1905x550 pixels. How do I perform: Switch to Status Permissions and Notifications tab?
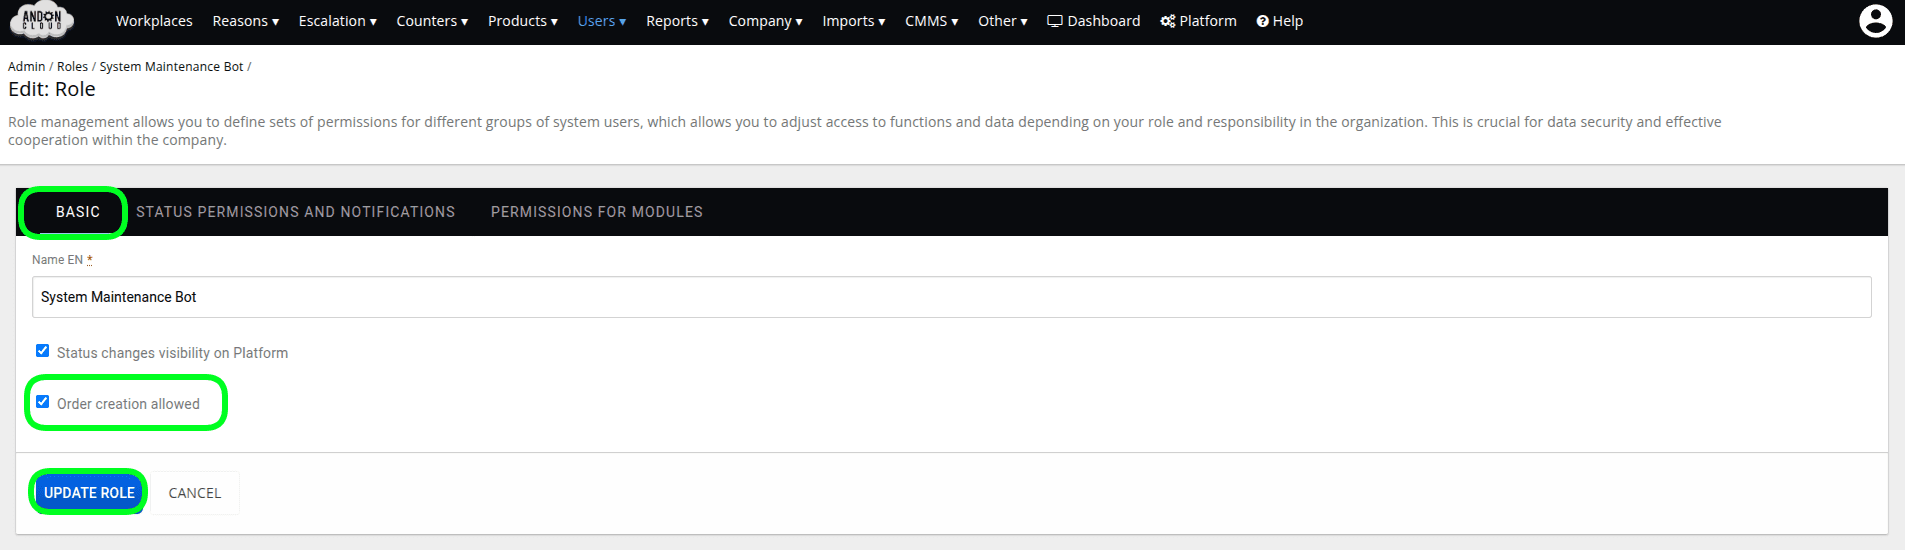click(295, 212)
